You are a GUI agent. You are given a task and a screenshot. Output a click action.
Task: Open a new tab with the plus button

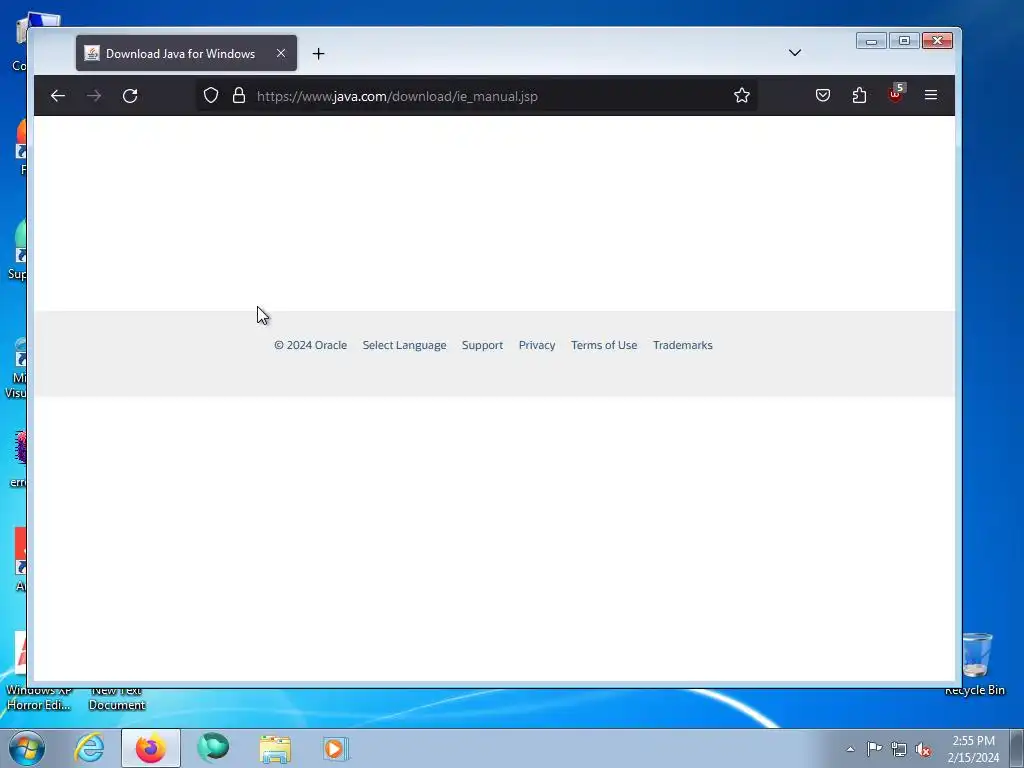pos(318,54)
